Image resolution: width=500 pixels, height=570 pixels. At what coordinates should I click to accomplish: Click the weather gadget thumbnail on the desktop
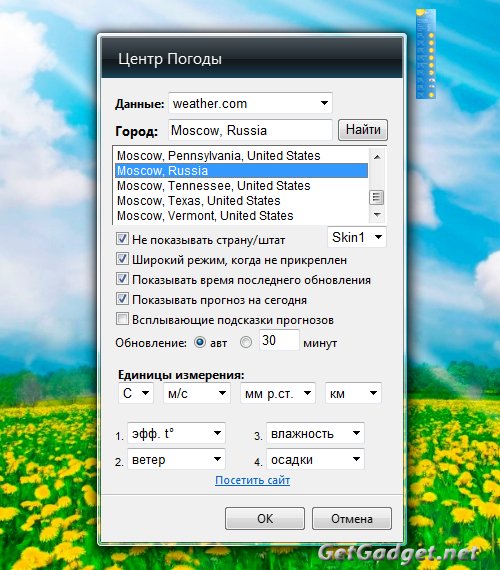pos(426,54)
